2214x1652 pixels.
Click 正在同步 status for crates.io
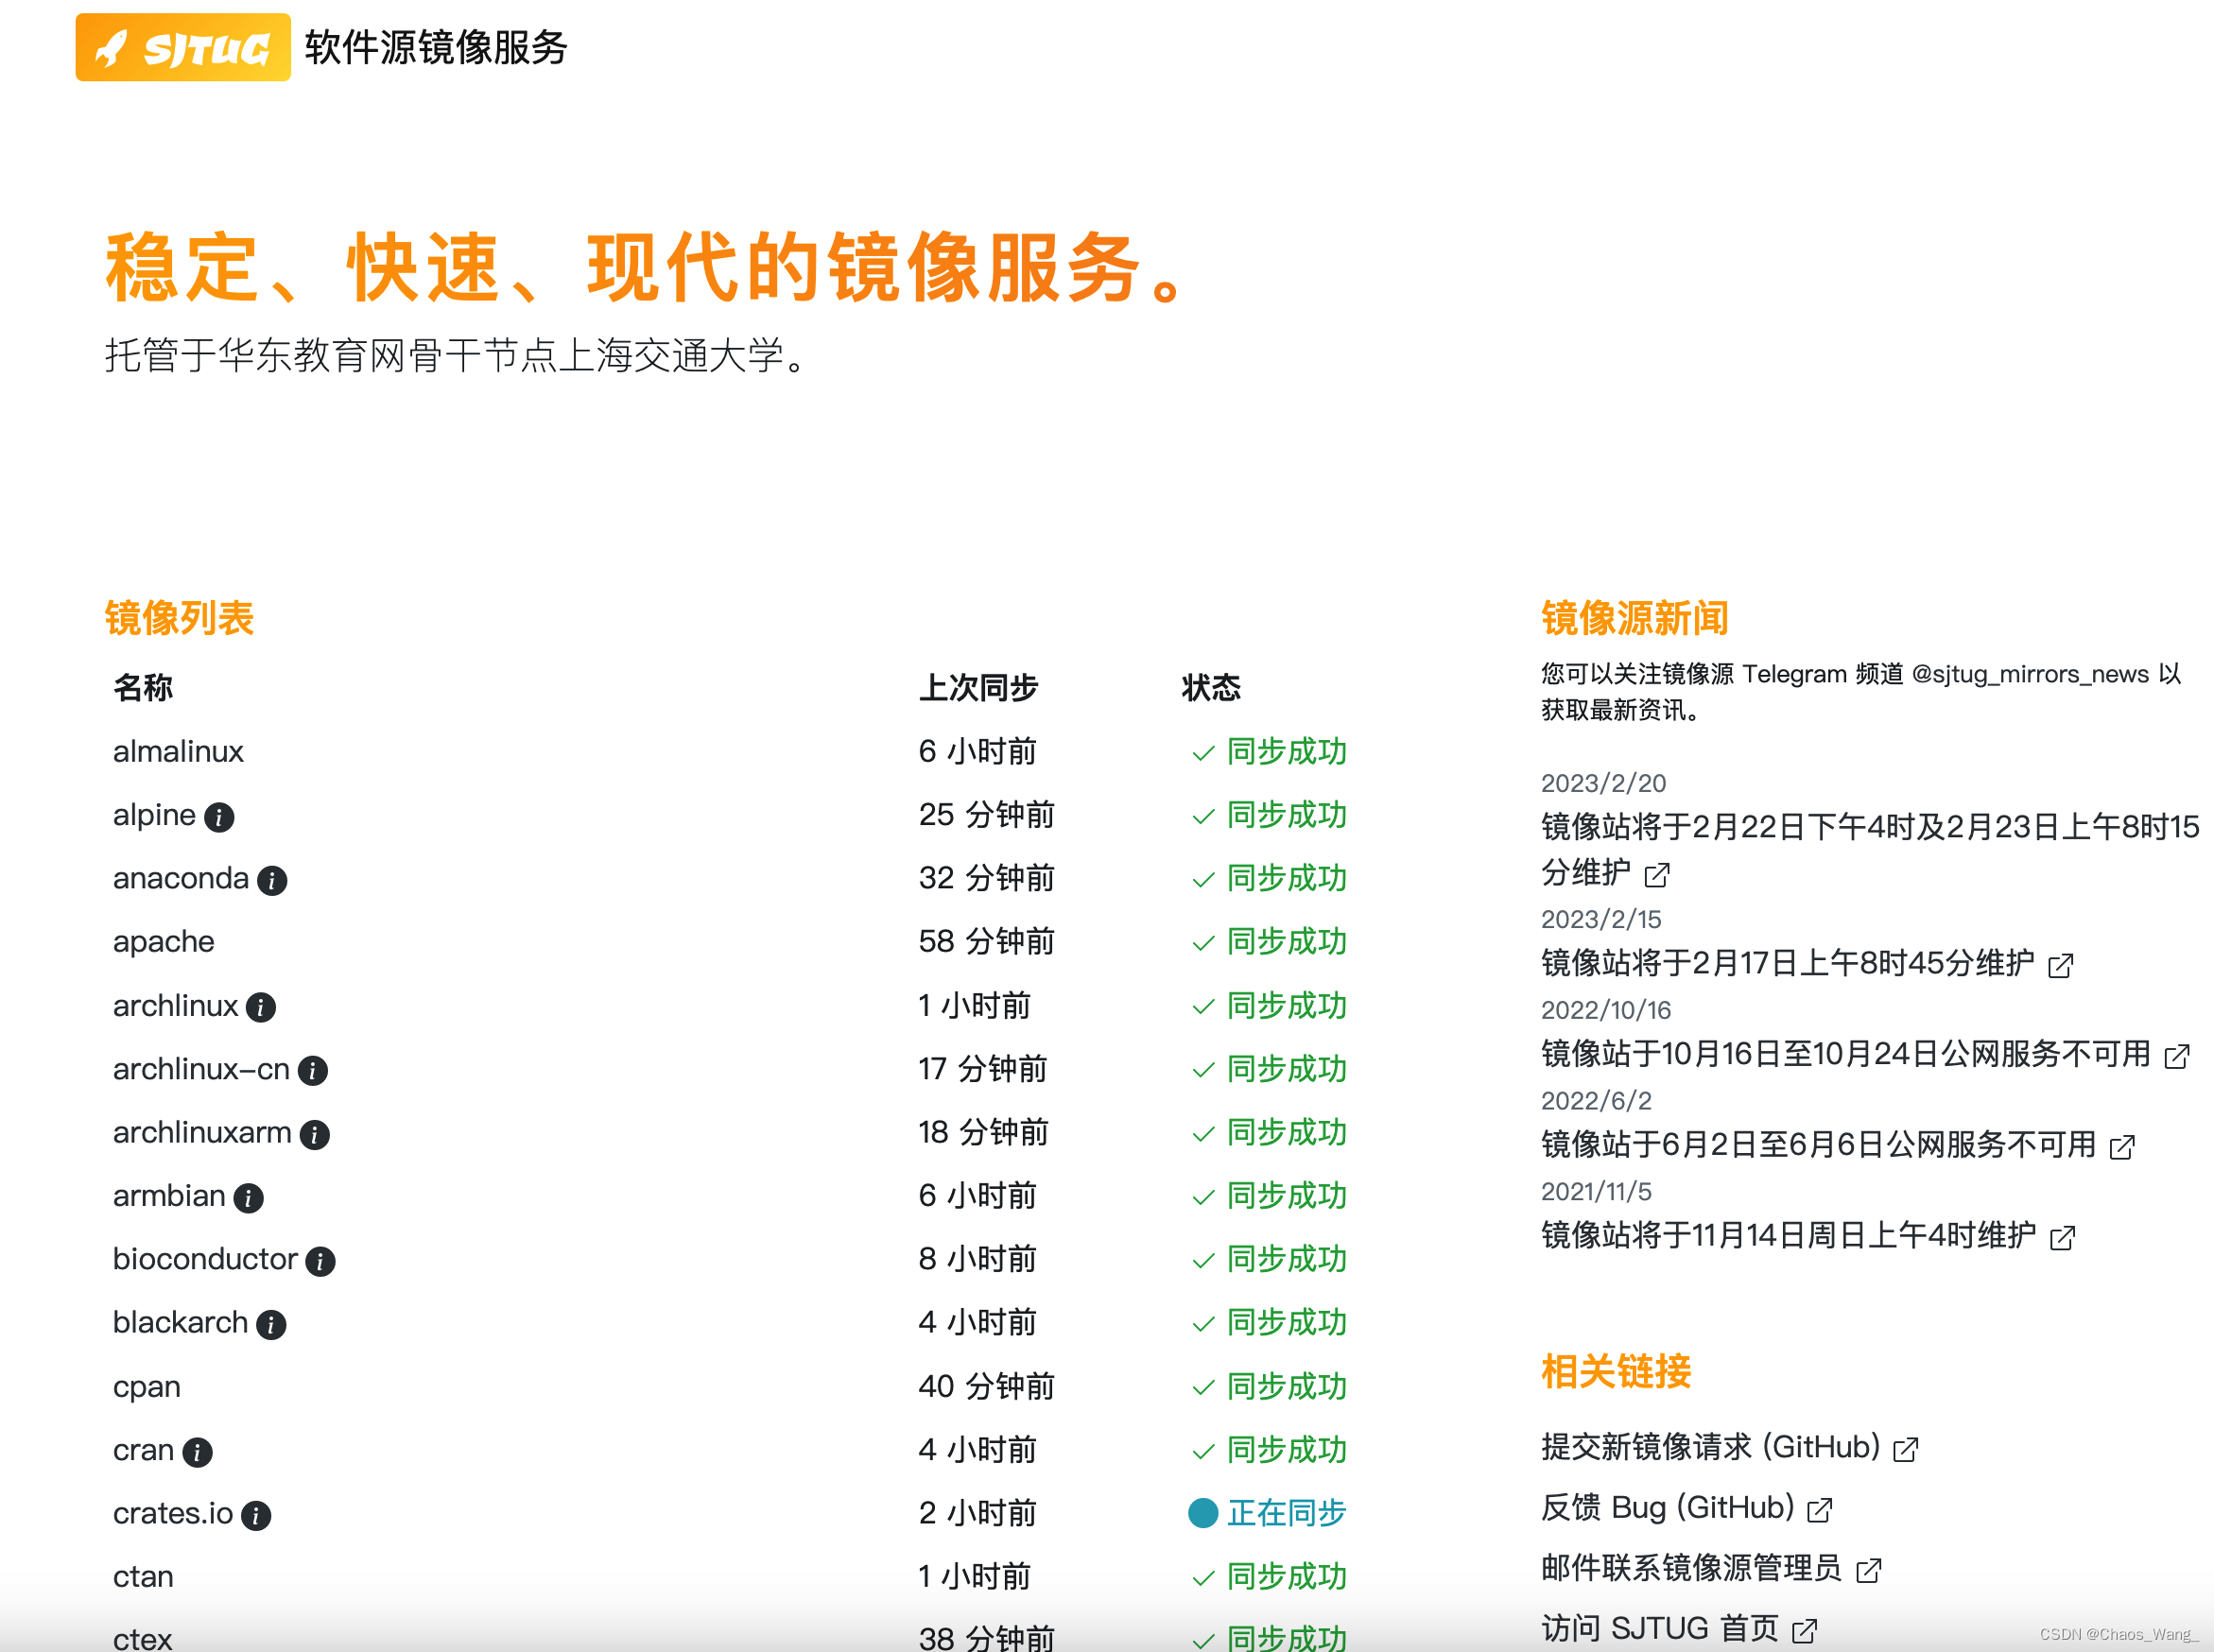pos(1285,1514)
